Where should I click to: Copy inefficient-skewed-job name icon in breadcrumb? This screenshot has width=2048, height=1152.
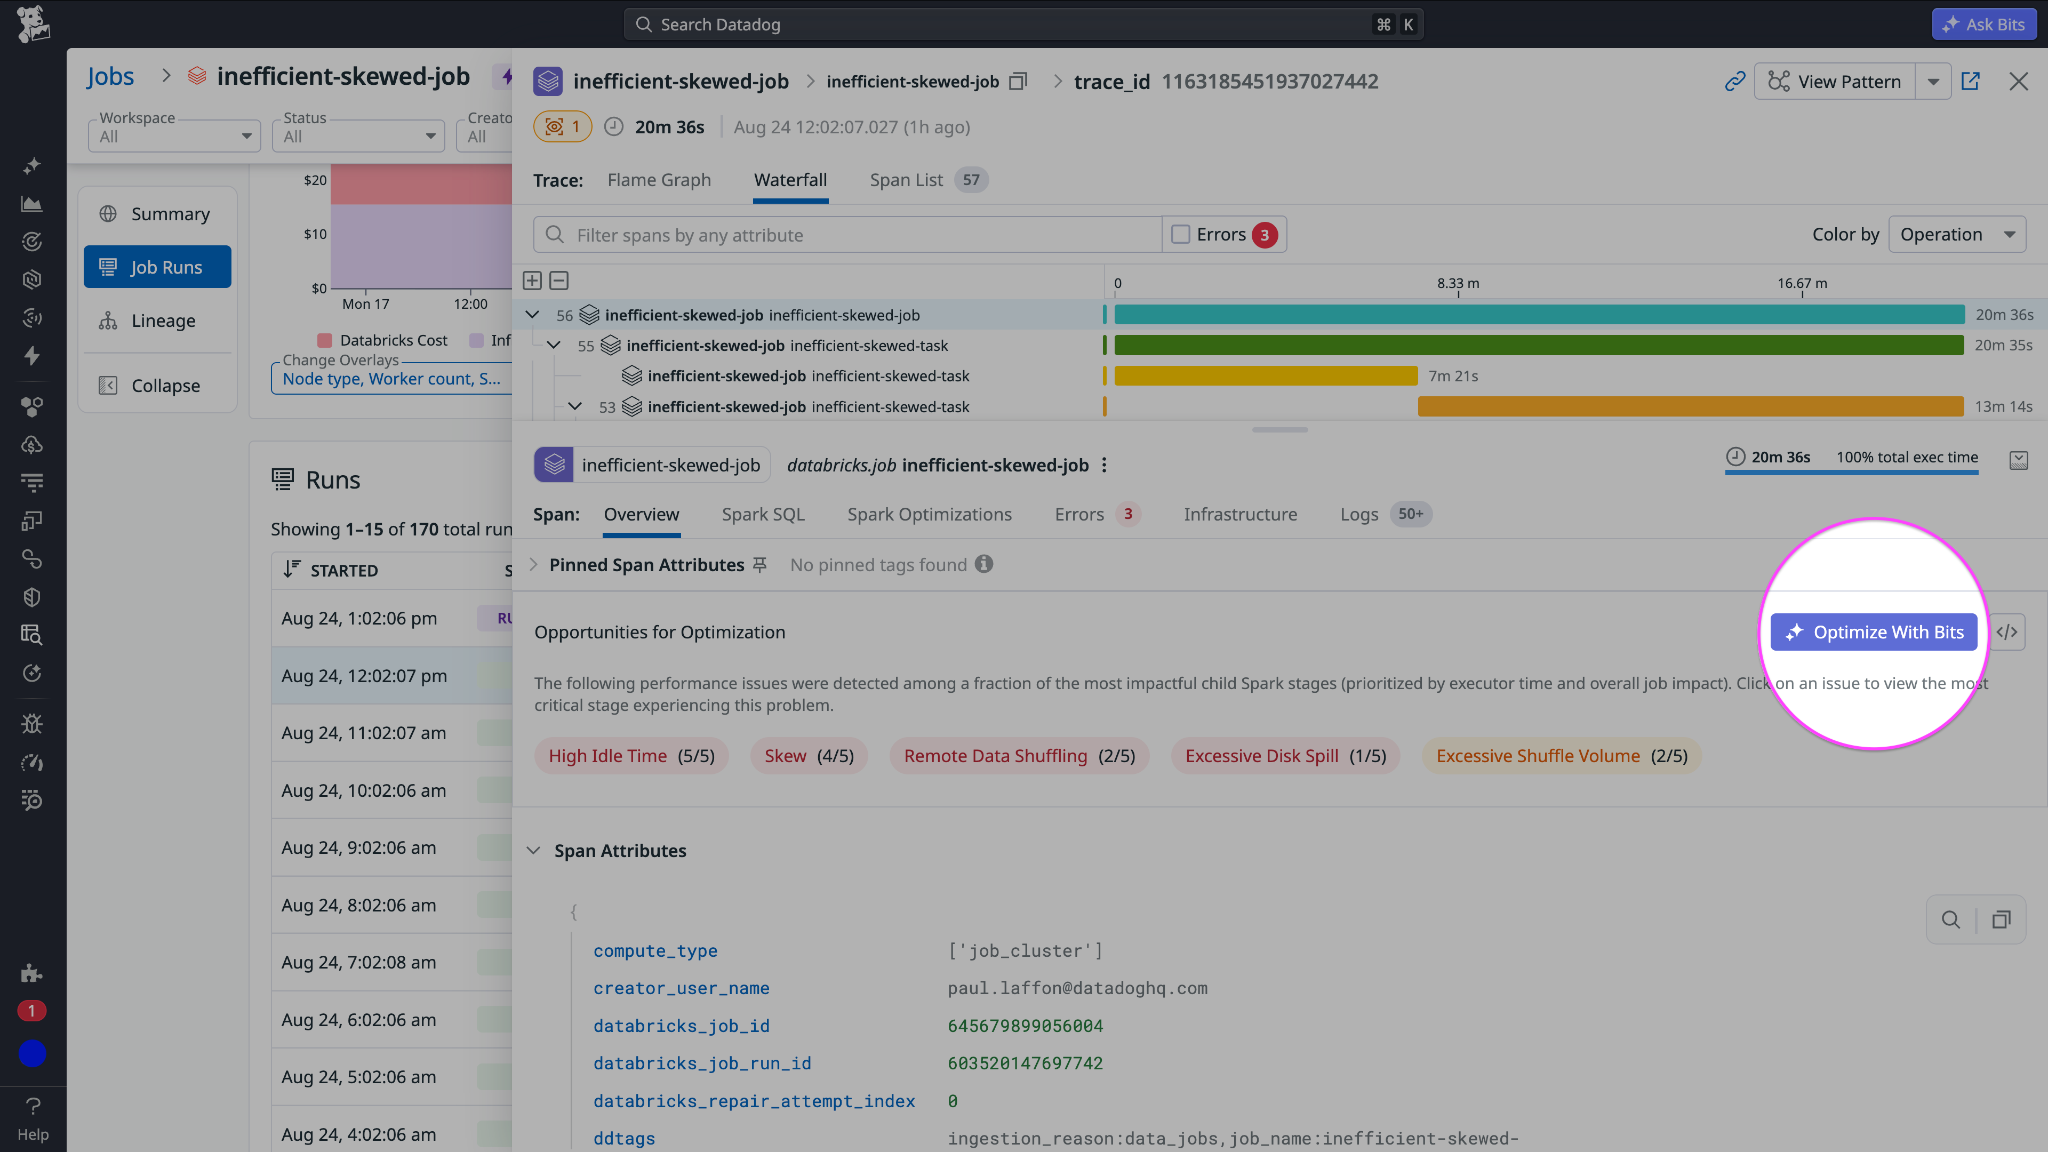1018,82
